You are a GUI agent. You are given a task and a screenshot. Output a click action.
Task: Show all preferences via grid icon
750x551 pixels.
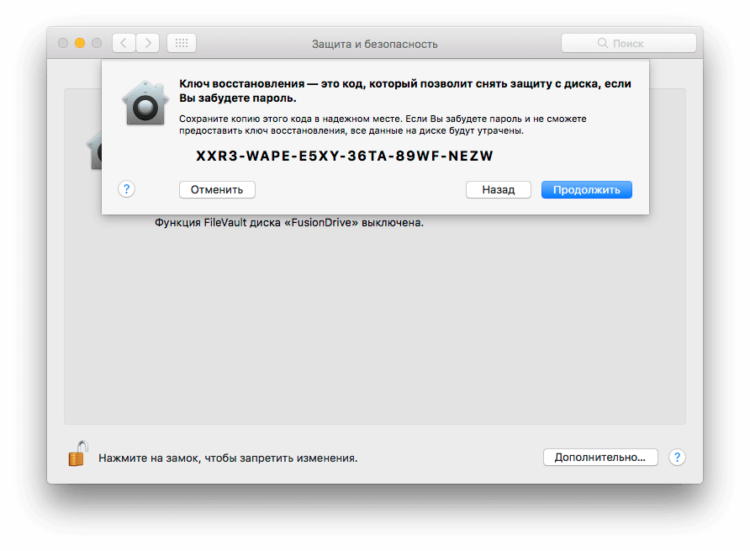coord(181,43)
